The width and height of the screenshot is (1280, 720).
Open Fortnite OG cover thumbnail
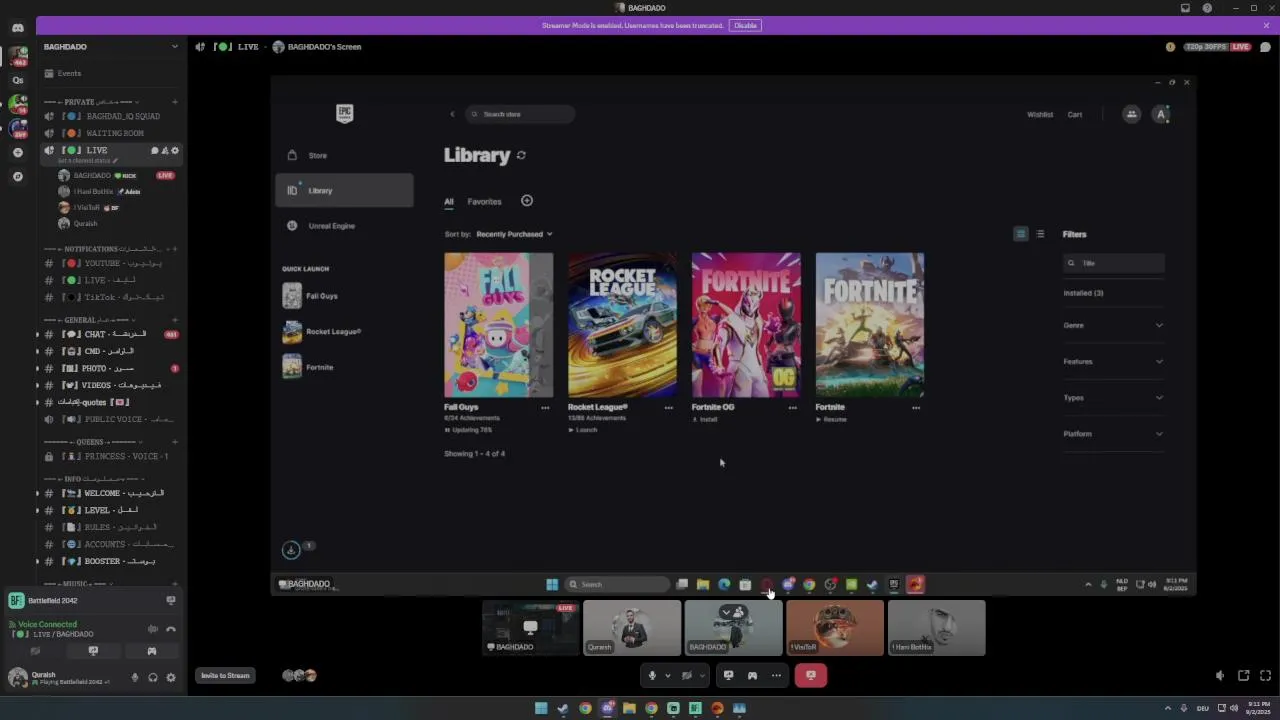tap(746, 325)
